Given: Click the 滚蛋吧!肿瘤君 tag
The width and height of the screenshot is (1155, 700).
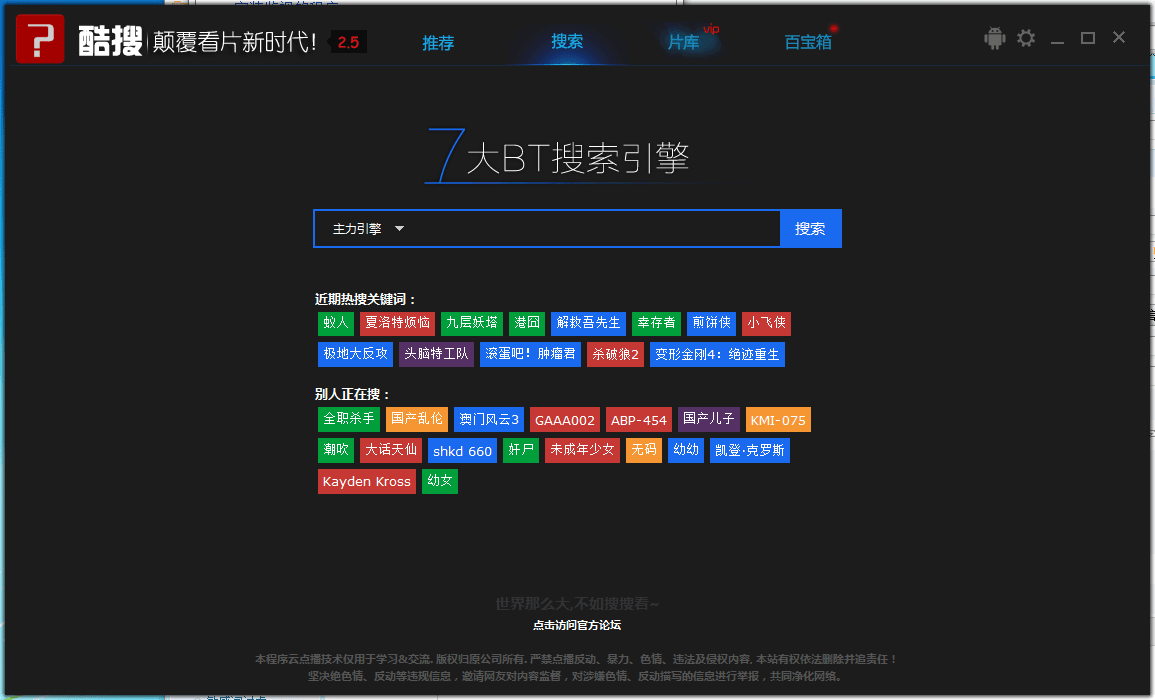Looking at the screenshot, I should [x=530, y=354].
